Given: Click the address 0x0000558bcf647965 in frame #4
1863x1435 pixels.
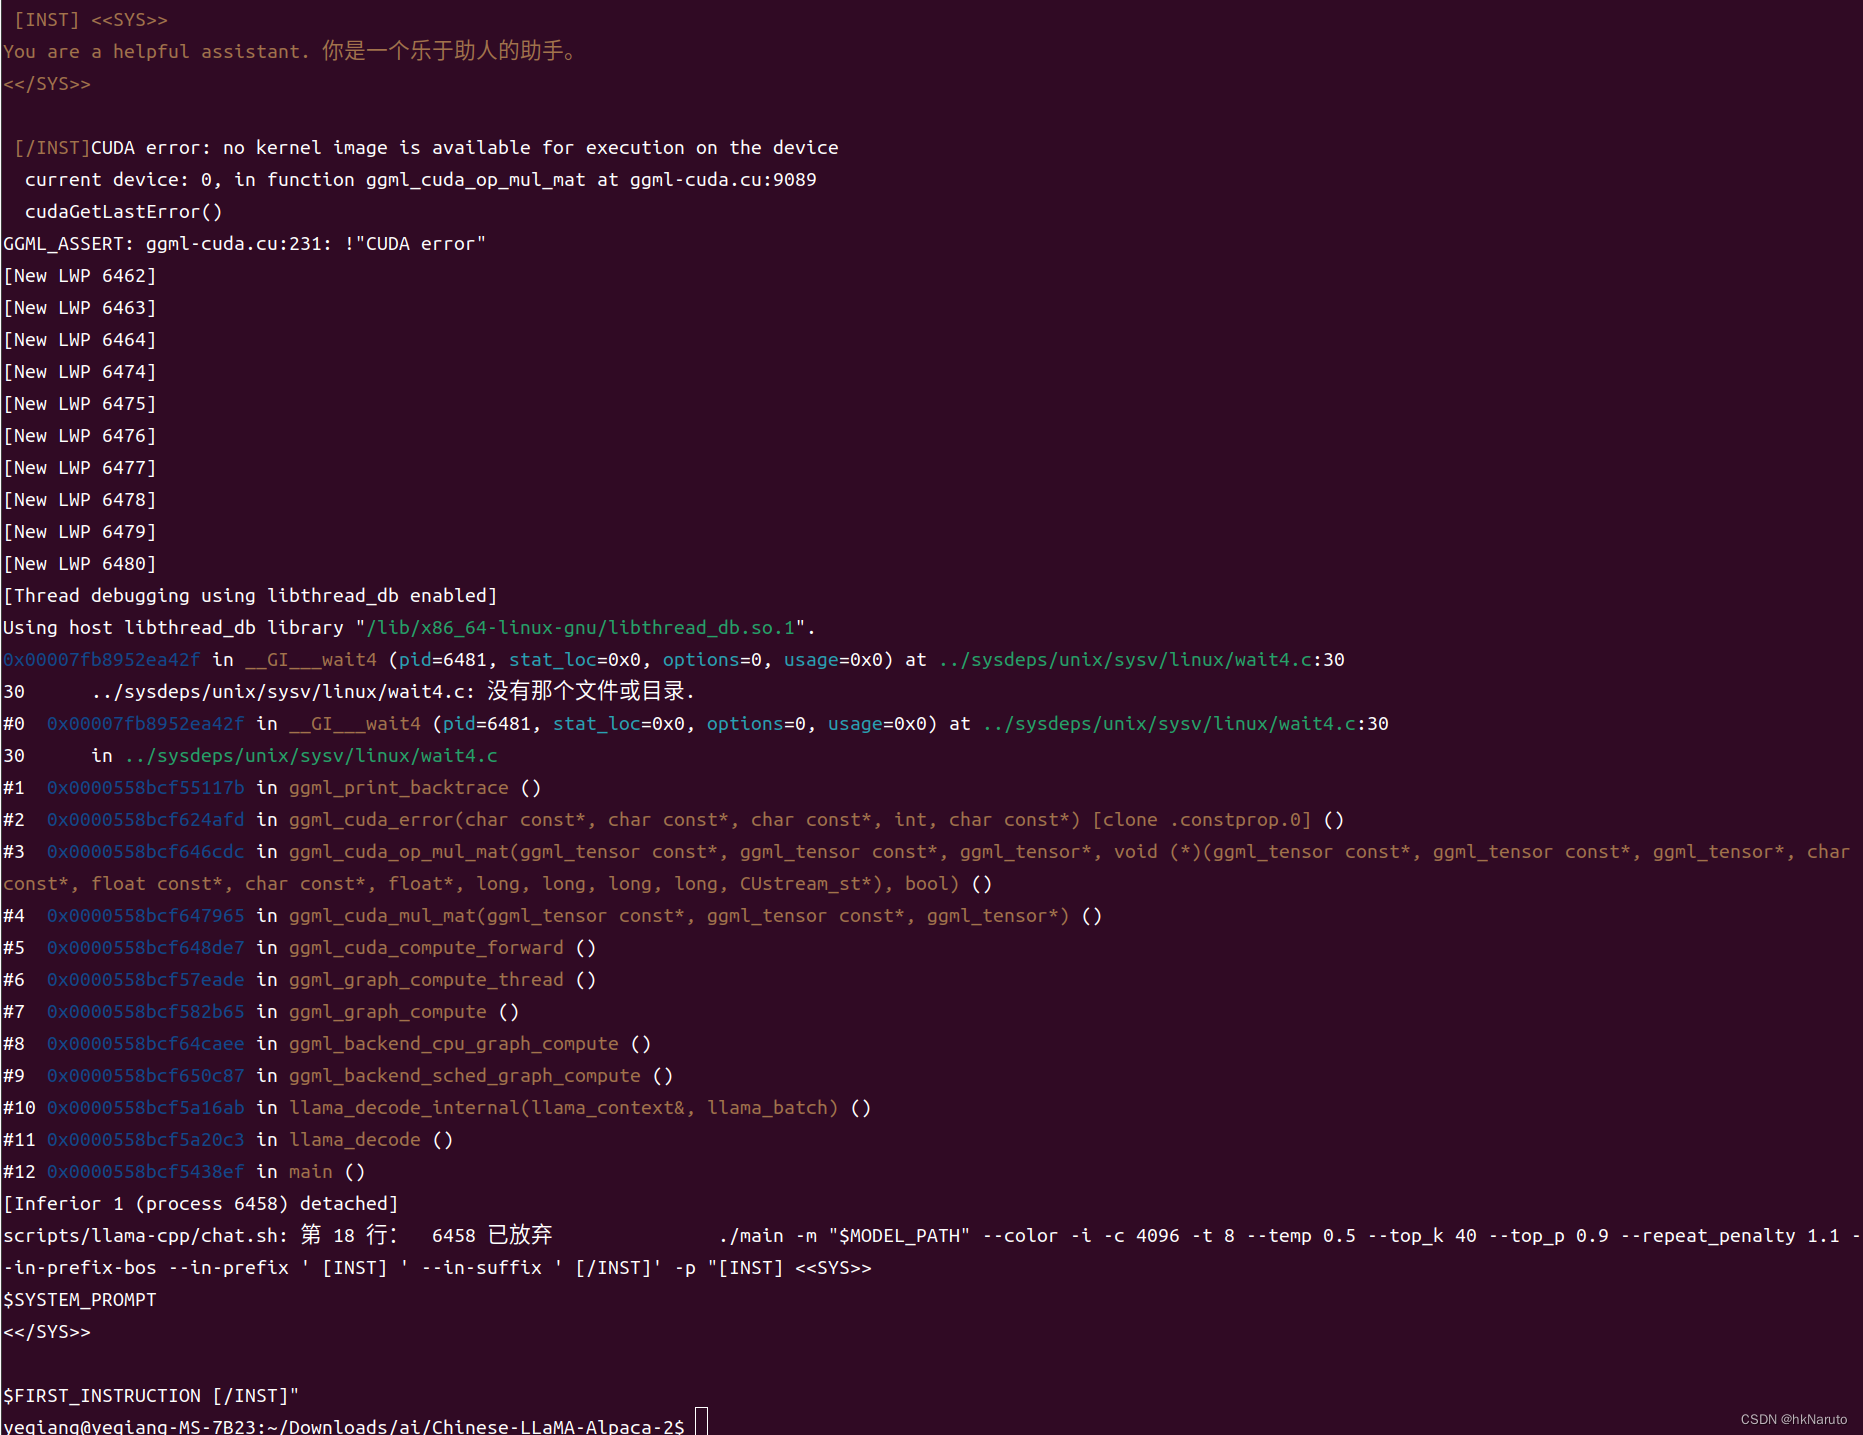Looking at the screenshot, I should 146,915.
